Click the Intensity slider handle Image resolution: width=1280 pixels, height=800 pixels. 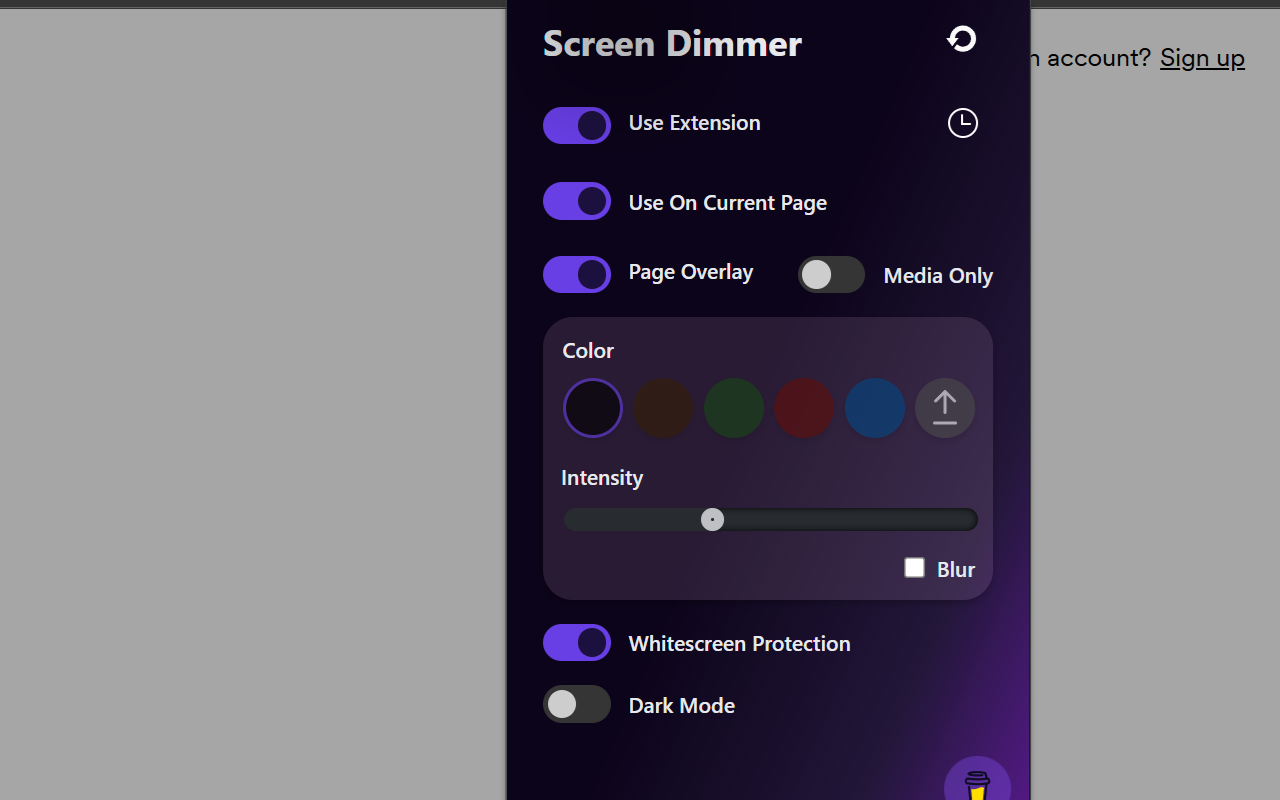tap(712, 520)
